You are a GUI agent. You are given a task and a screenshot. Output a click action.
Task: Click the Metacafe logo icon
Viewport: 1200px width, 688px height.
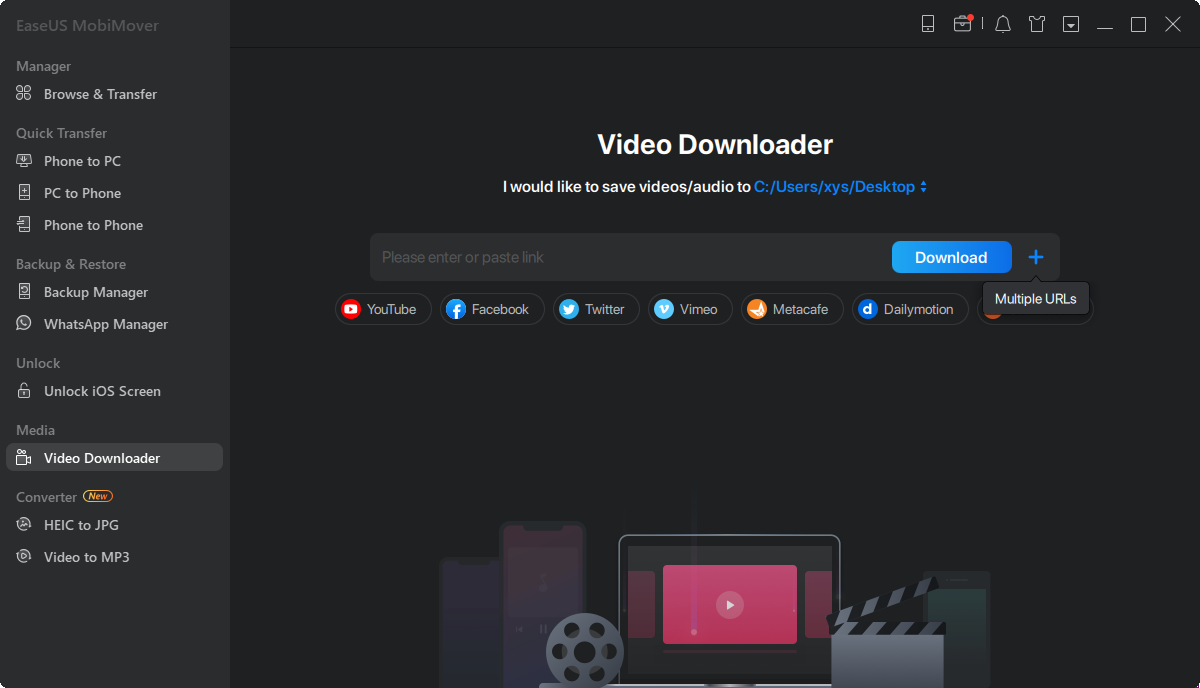[757, 309]
